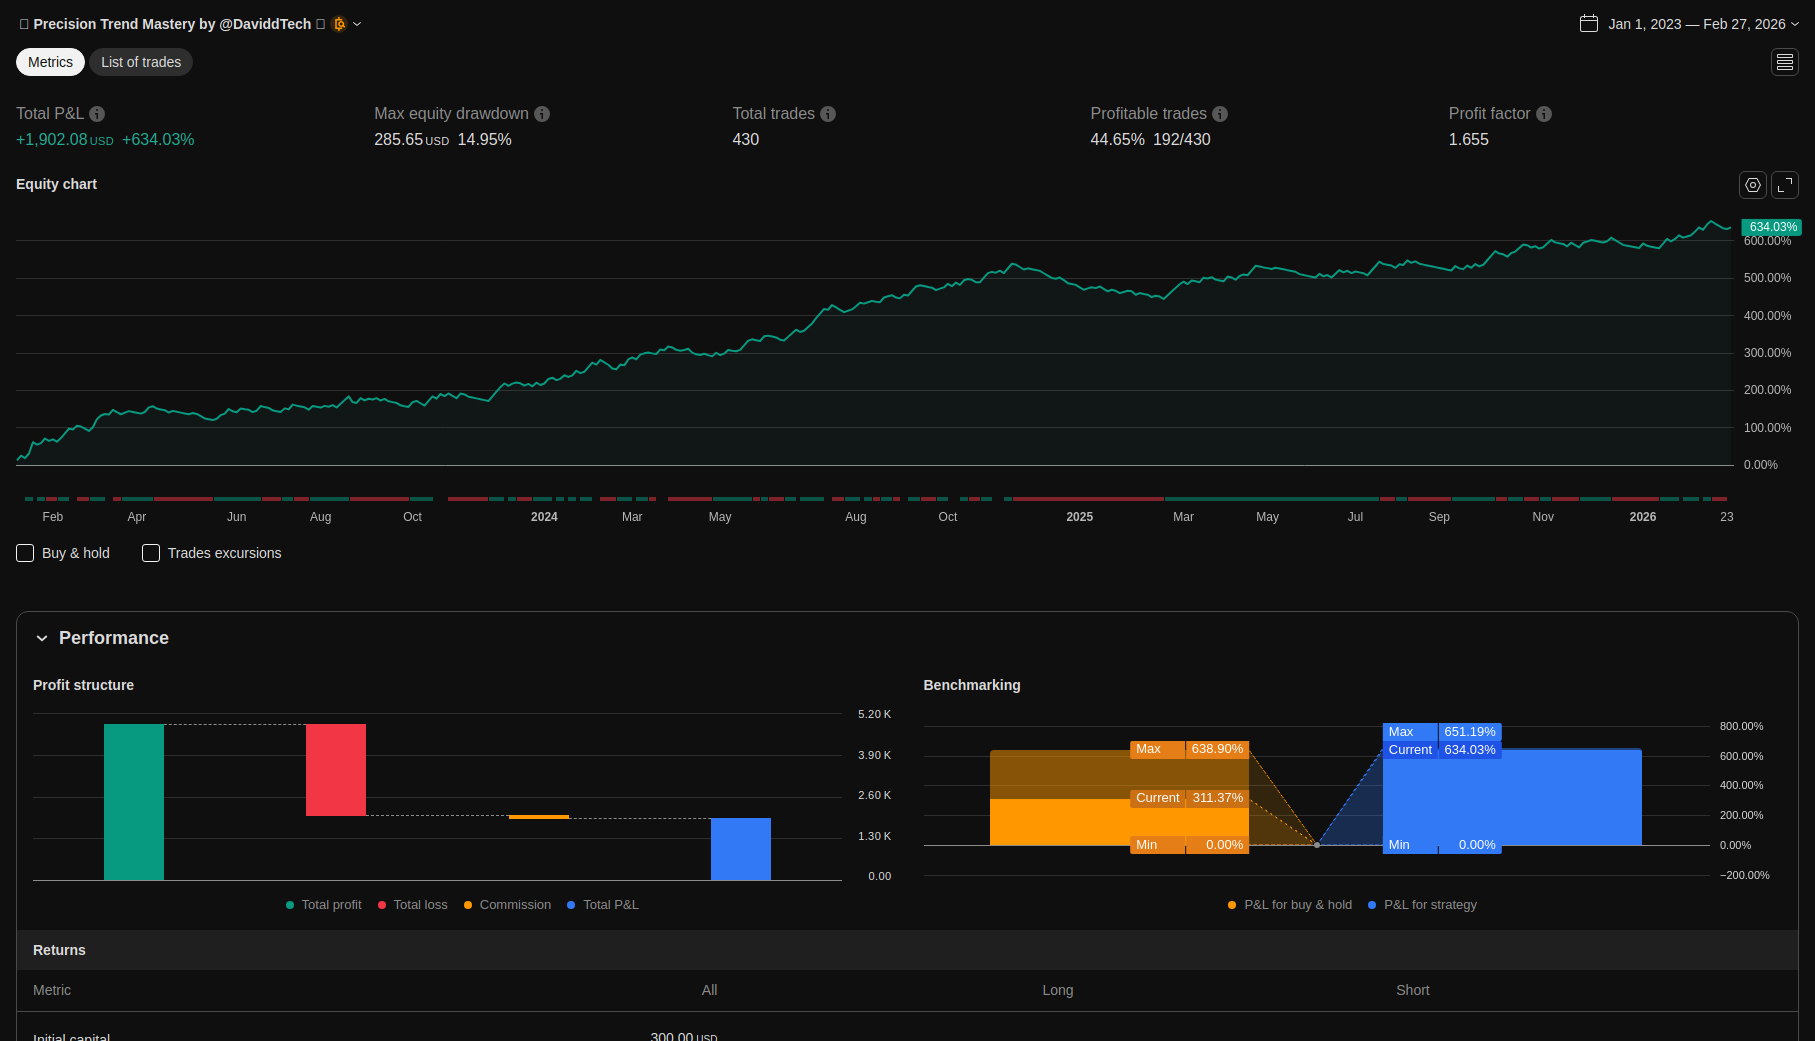The image size is (1815, 1041).
Task: Expand equity chart to fullscreen
Action: (1785, 185)
